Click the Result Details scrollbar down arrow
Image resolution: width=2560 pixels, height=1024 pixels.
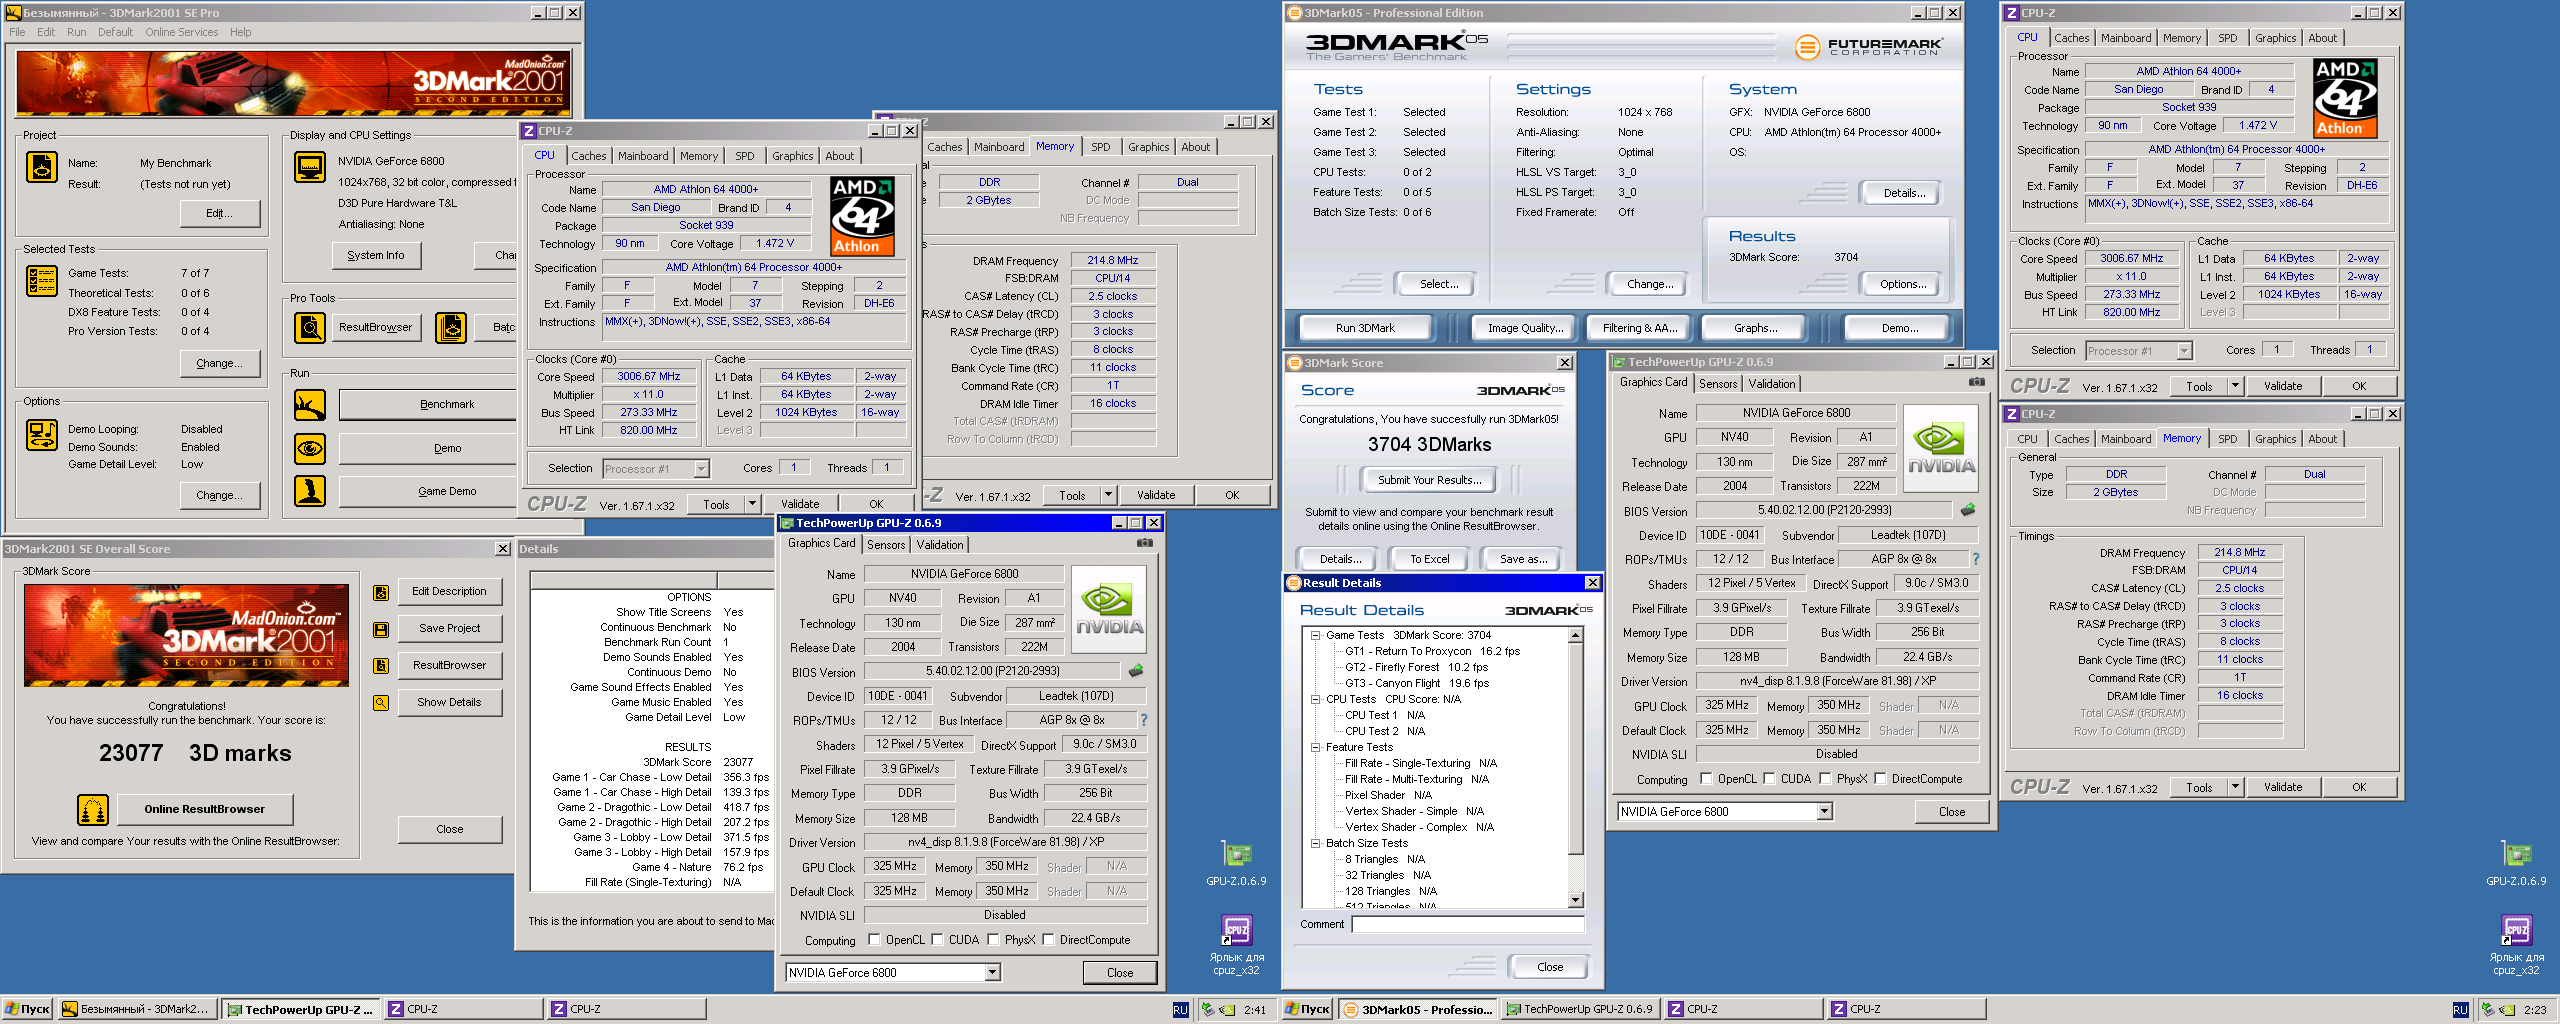[x=1576, y=900]
